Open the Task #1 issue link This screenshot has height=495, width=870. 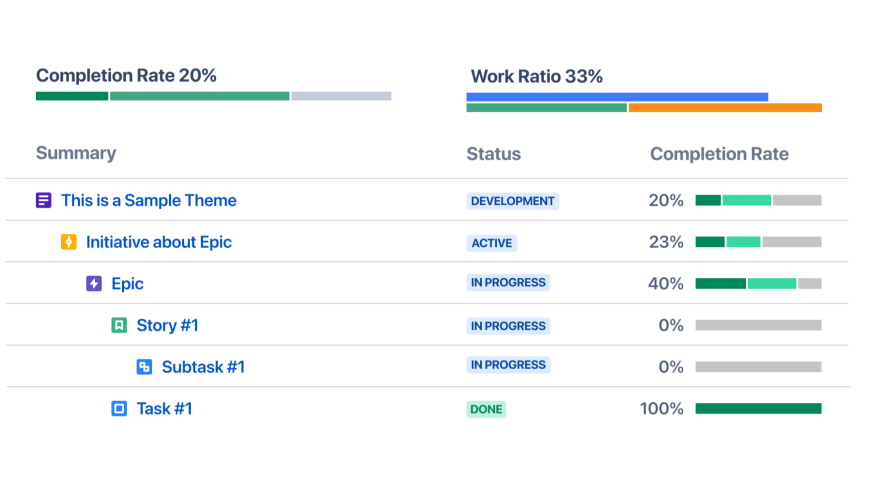(164, 409)
